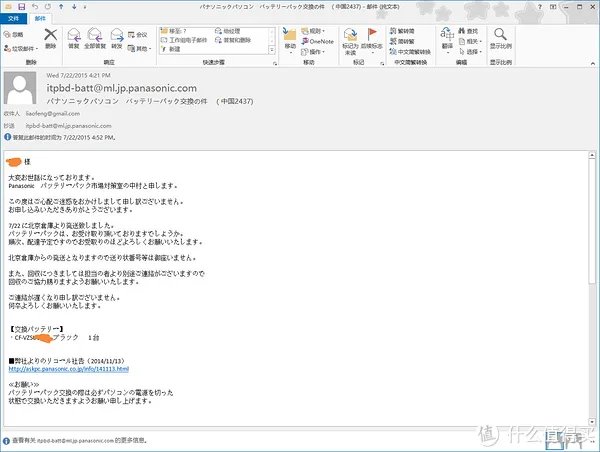Expand the Other (其他) respond dropdown
Screen dimensions: 600x452
point(143,48)
